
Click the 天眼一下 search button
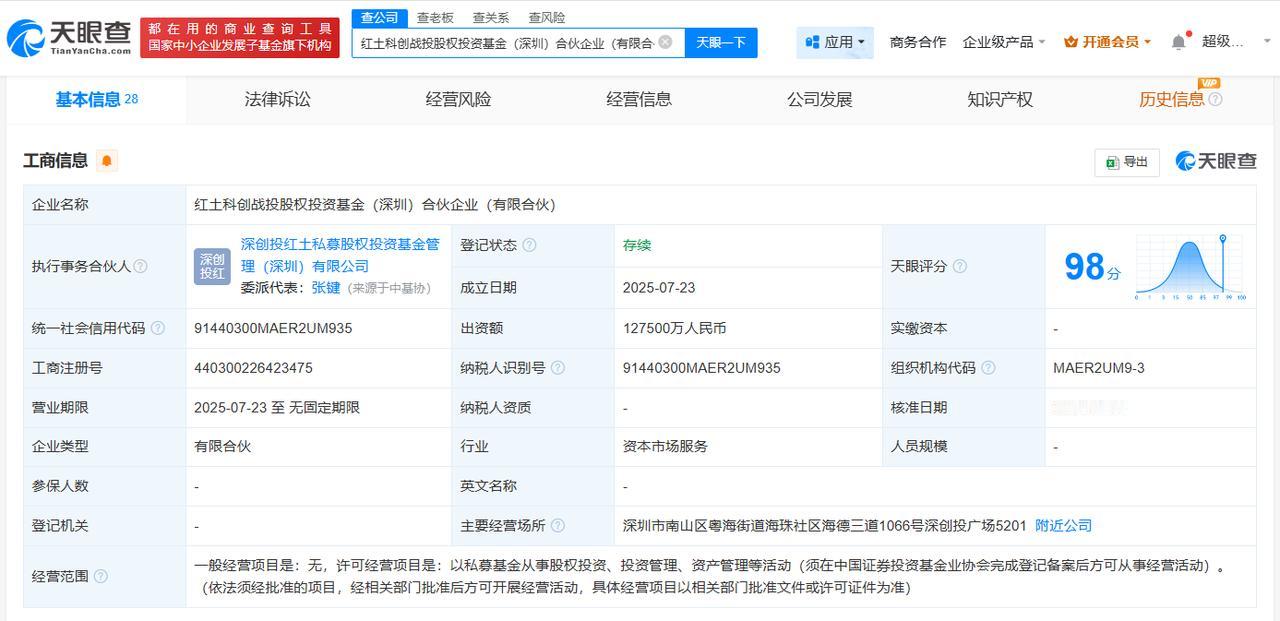coord(721,42)
